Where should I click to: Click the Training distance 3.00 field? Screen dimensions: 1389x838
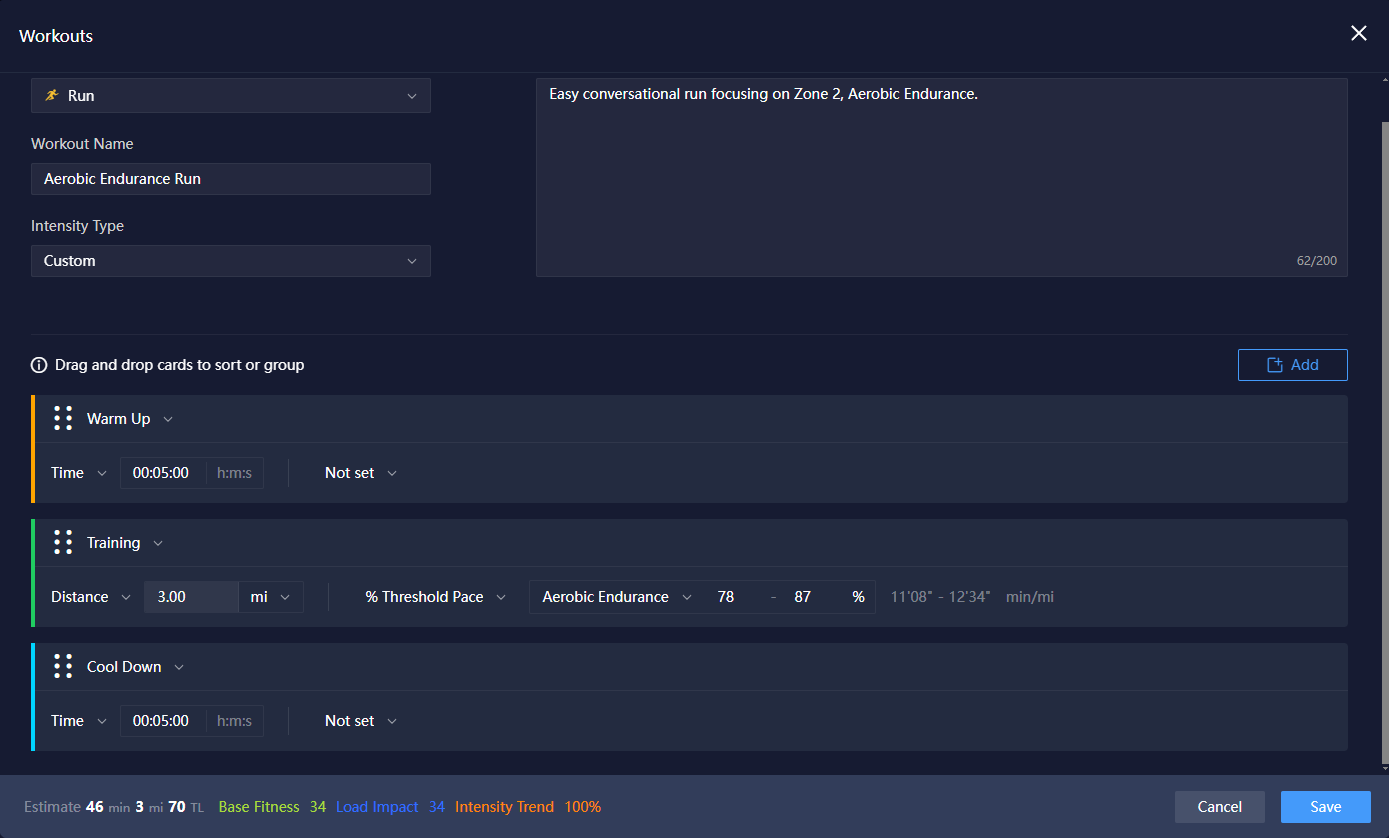pos(190,597)
